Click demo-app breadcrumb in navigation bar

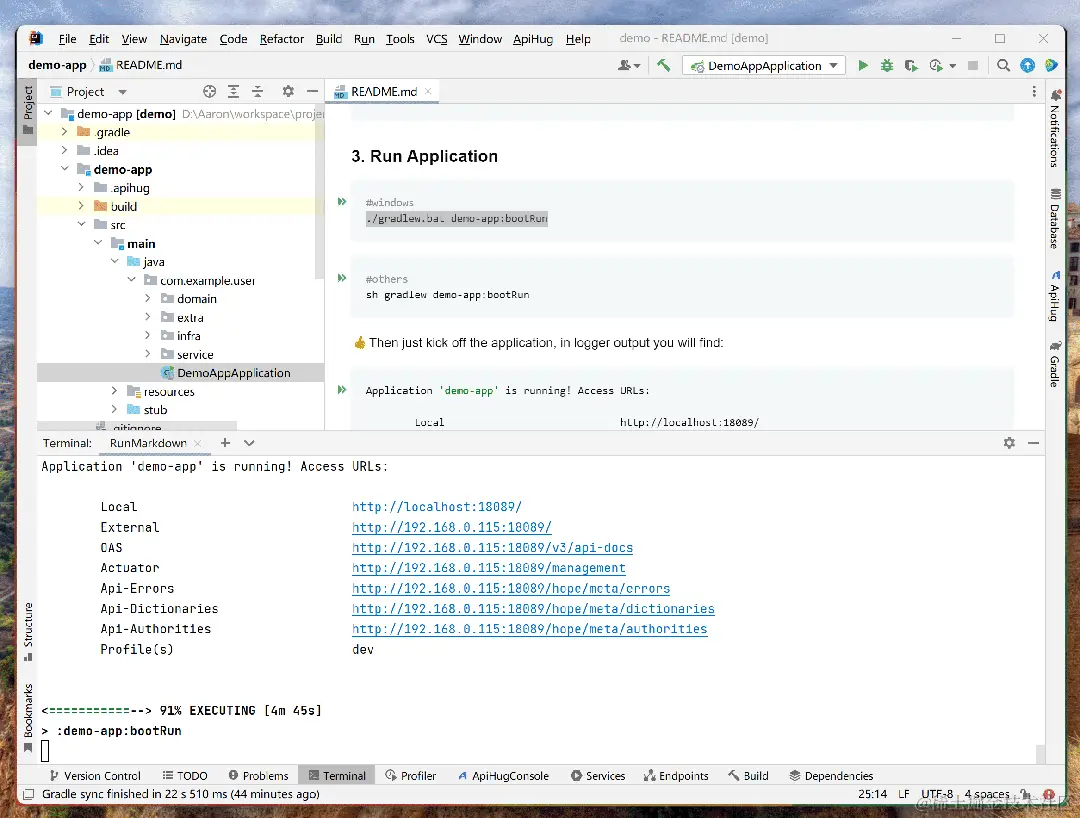tap(57, 65)
